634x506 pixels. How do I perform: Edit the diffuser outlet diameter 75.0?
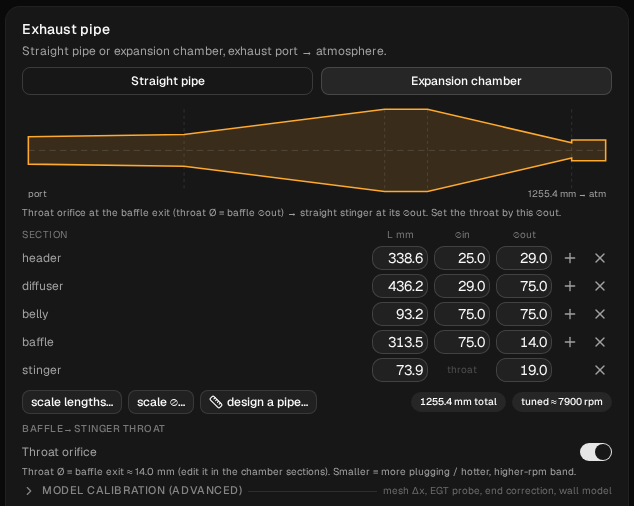524,286
